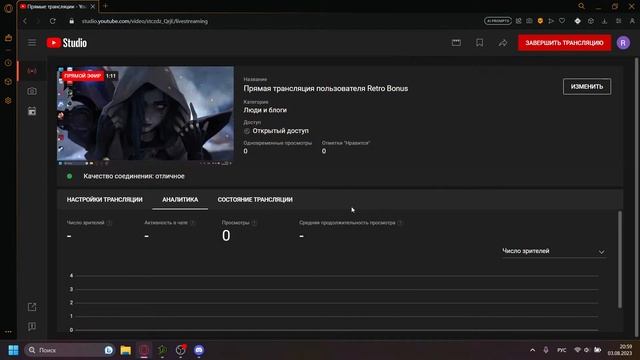This screenshot has width=640, height=360.
Task: Click the ИЗМЕНИТЬ button
Action: 587,87
